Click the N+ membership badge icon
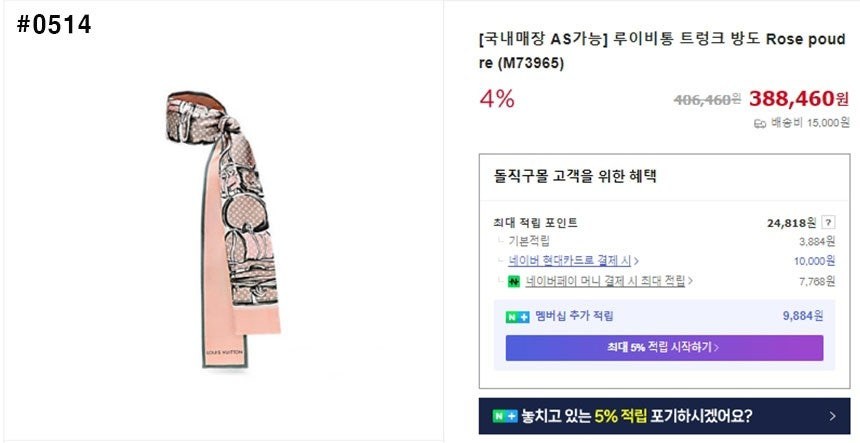 pos(517,316)
